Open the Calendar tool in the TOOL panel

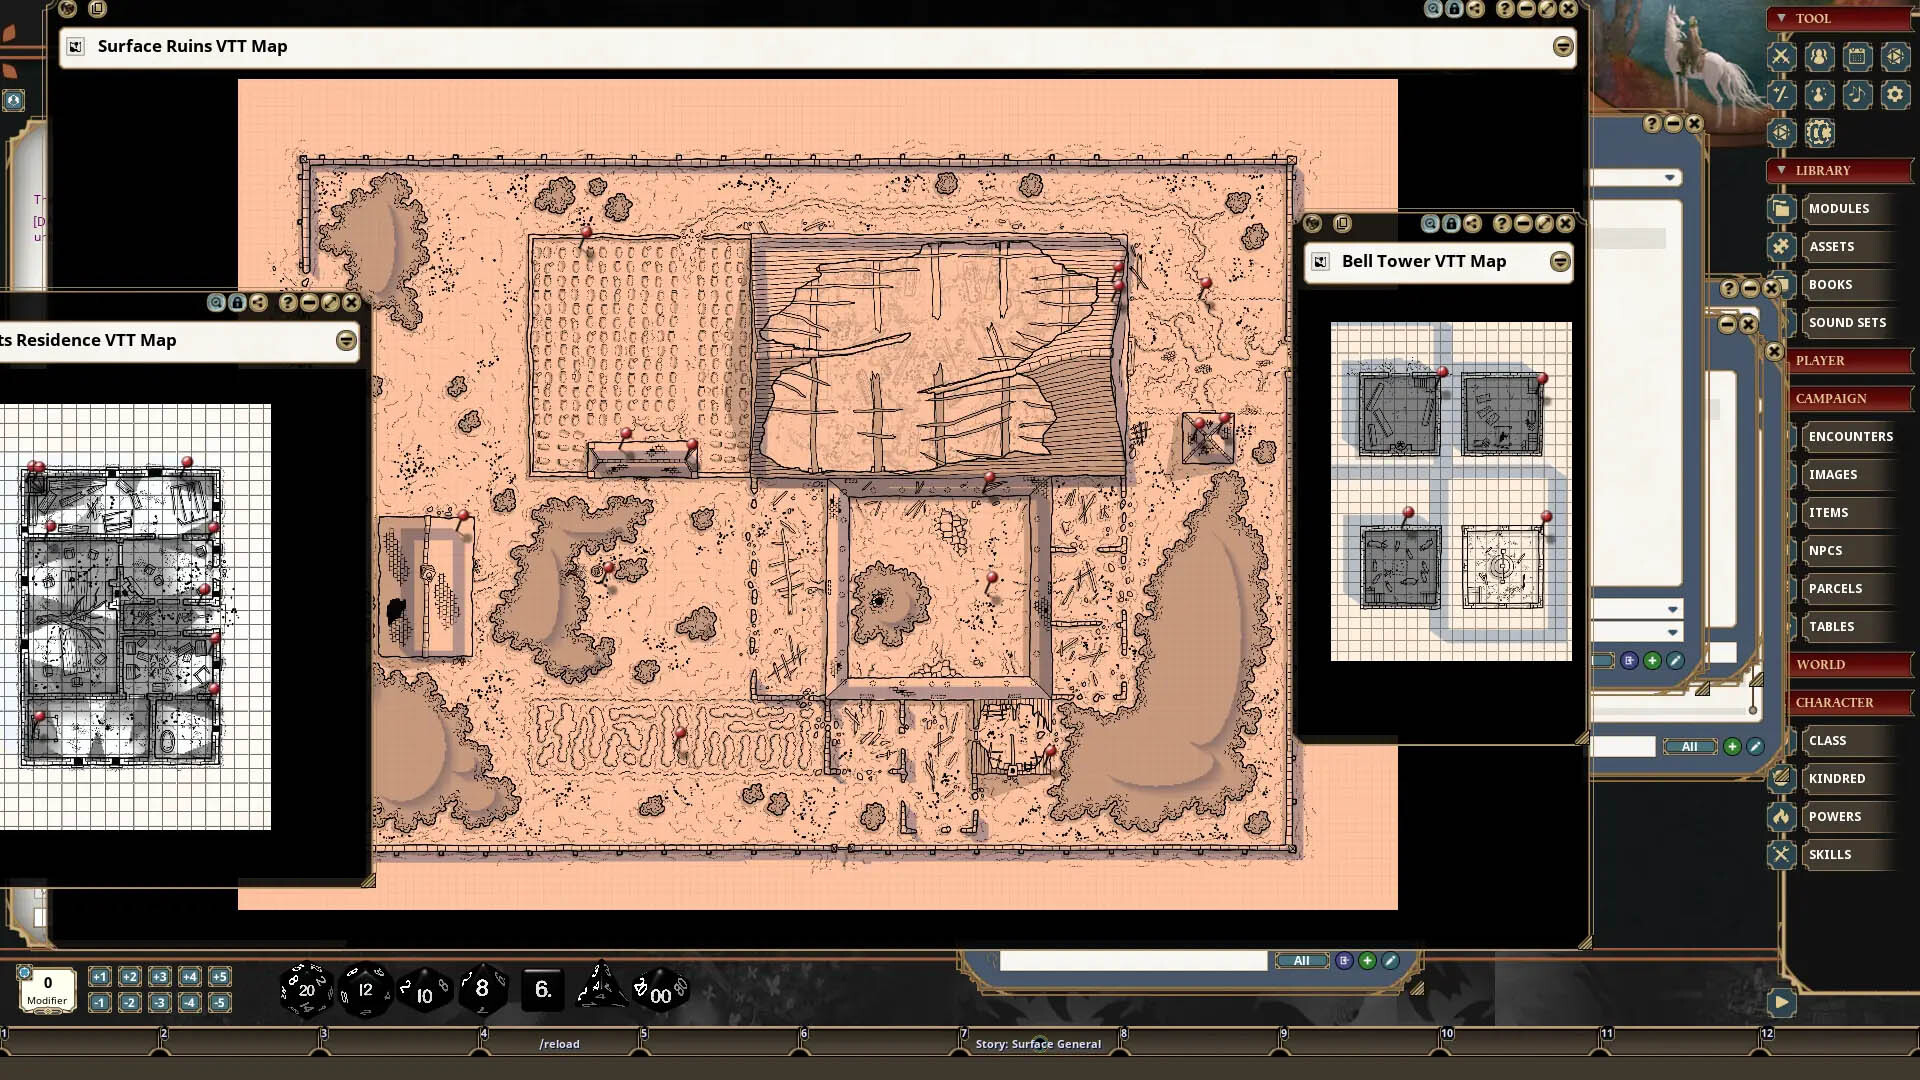click(1857, 57)
